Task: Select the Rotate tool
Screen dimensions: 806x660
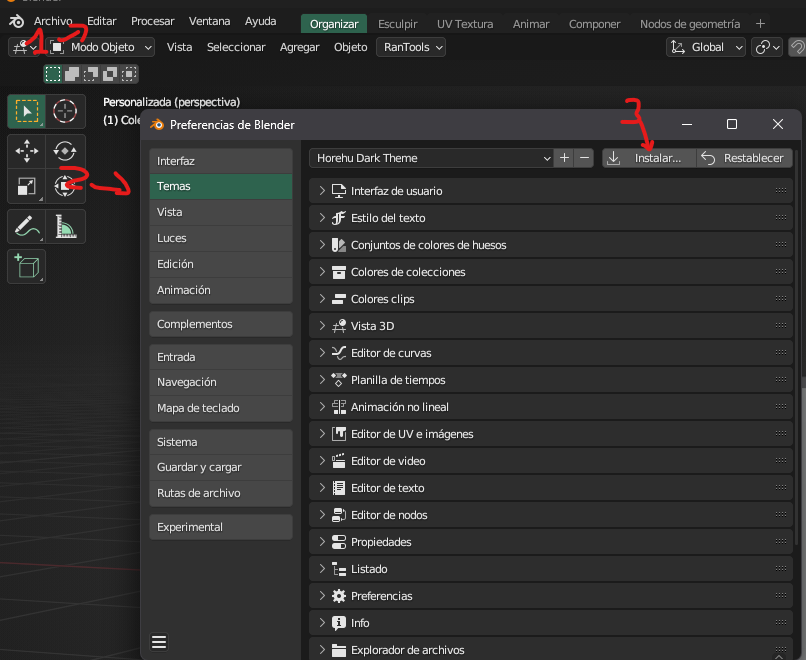Action: pos(65,151)
